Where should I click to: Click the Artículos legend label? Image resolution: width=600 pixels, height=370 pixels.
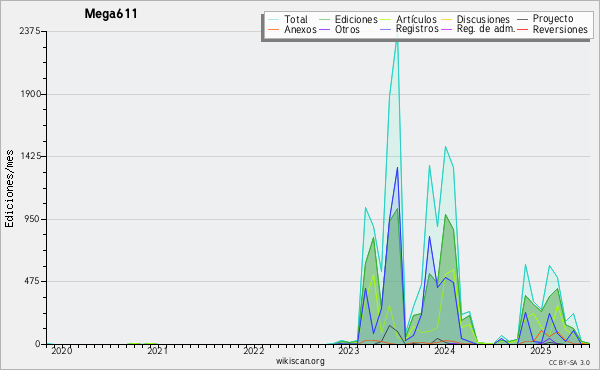tap(416, 19)
